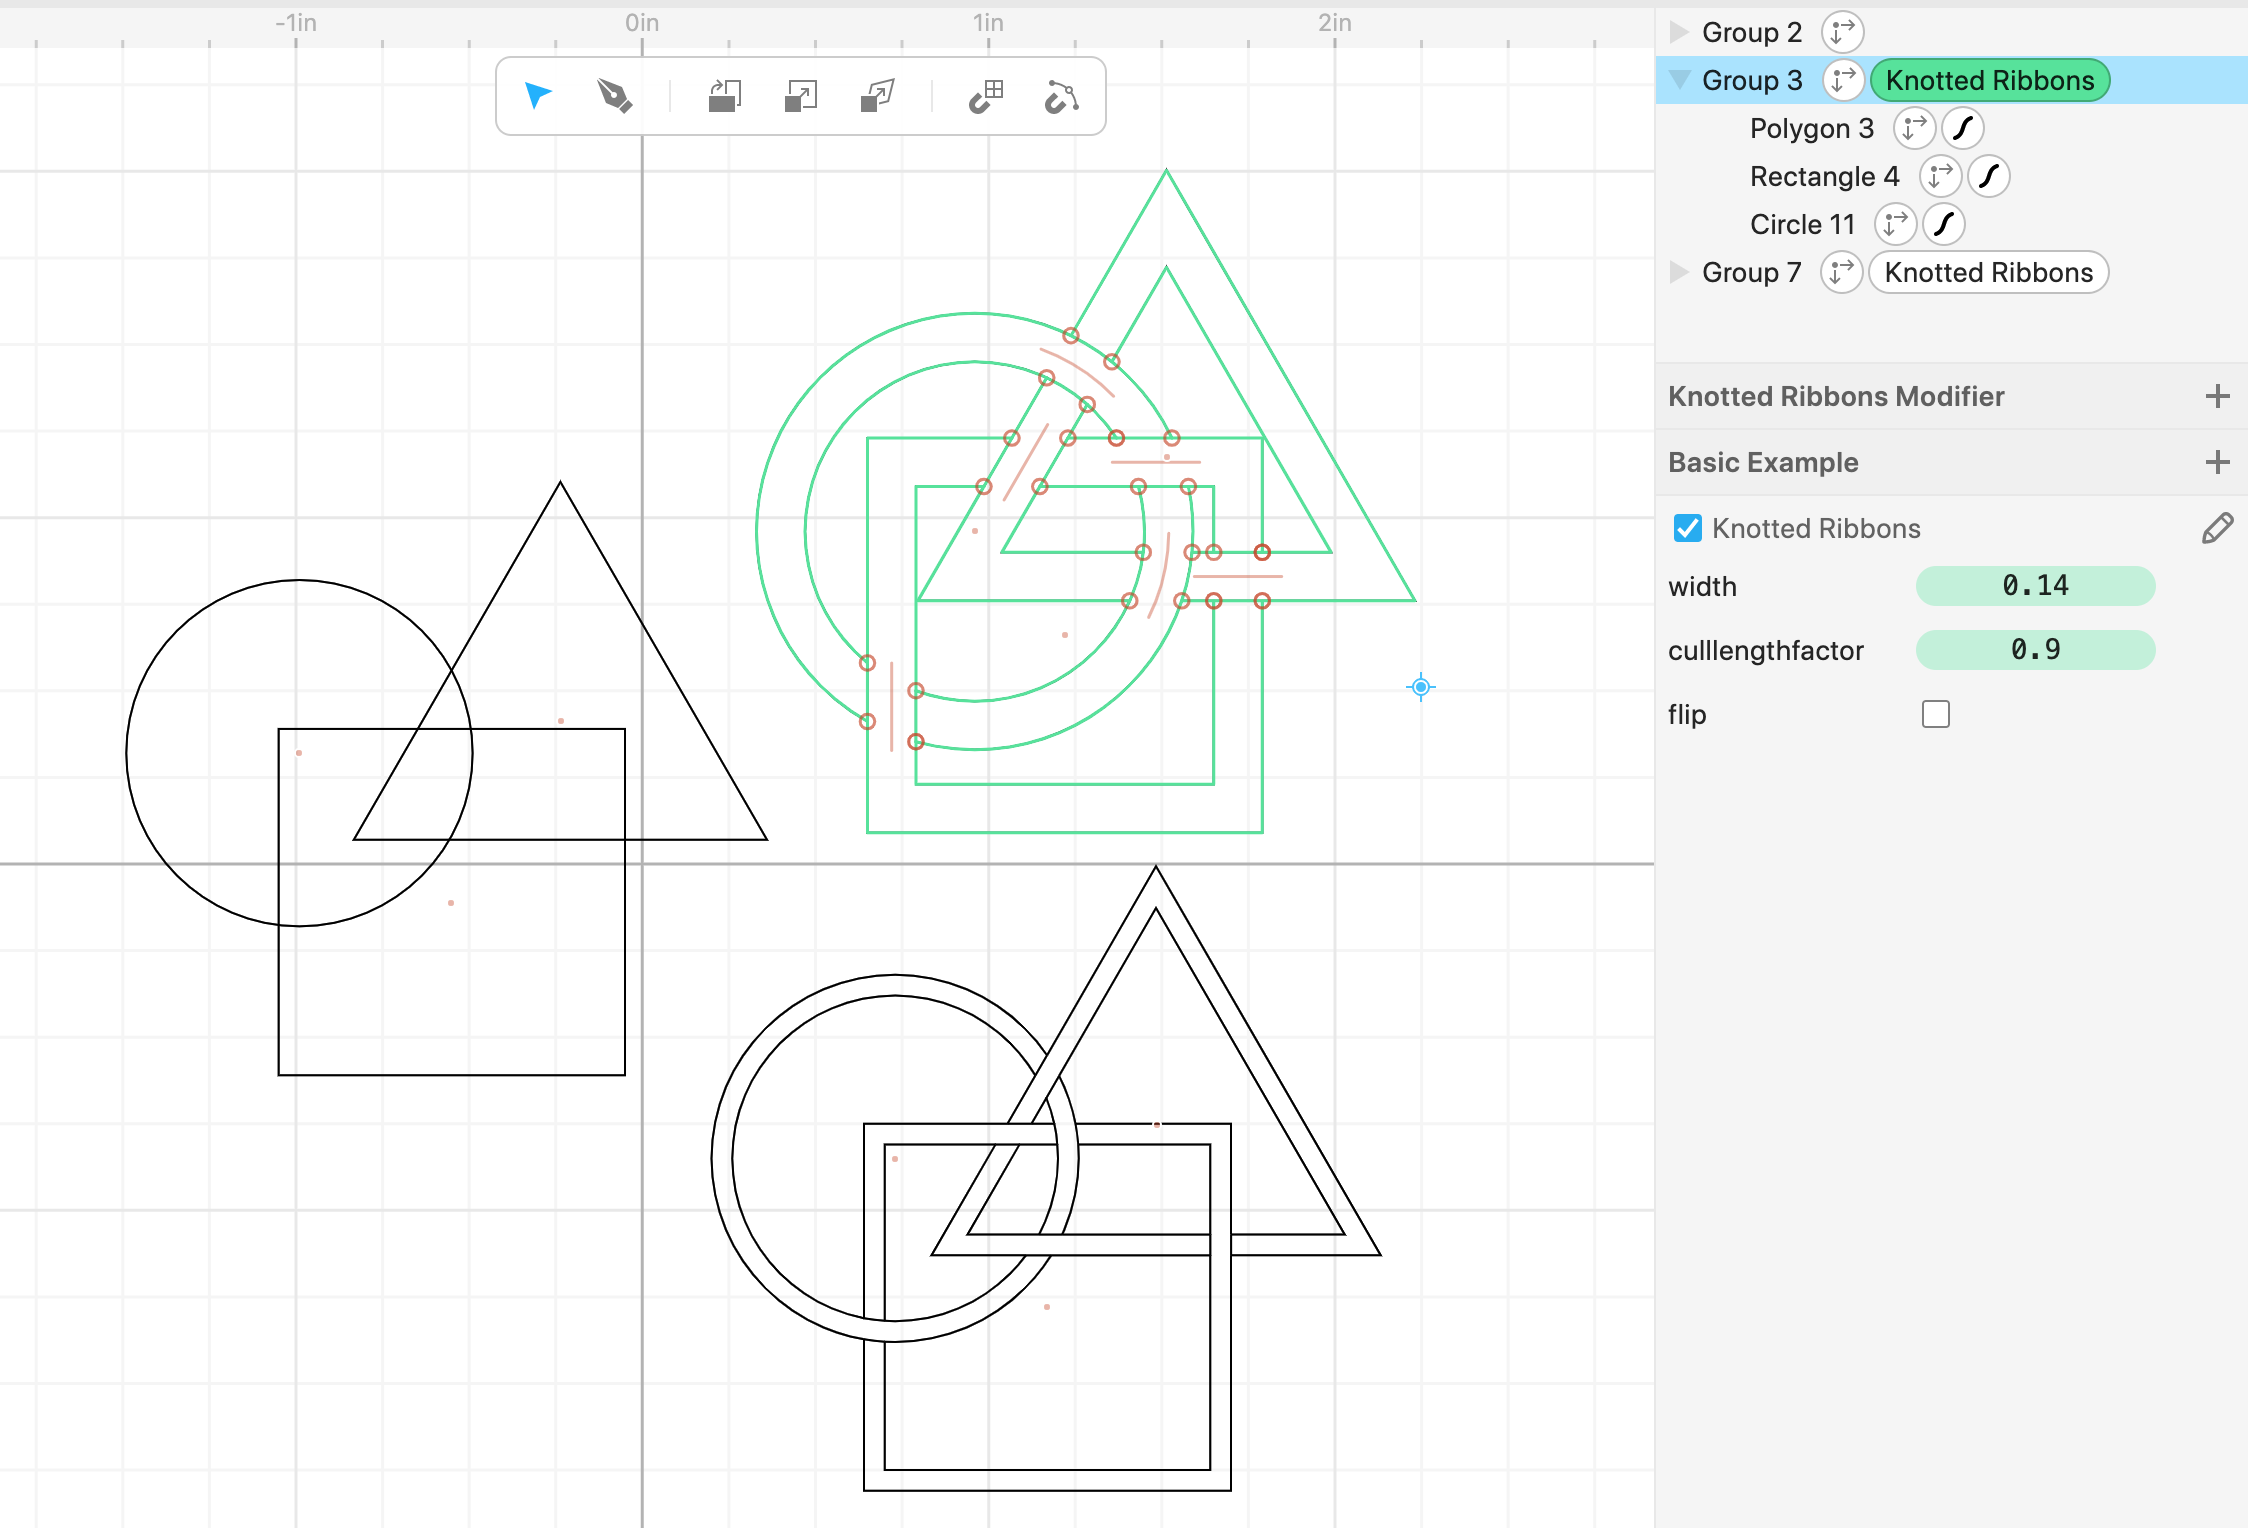Image resolution: width=2248 pixels, height=1528 pixels.
Task: Click the 0in mark on the ruler
Action: [x=642, y=23]
